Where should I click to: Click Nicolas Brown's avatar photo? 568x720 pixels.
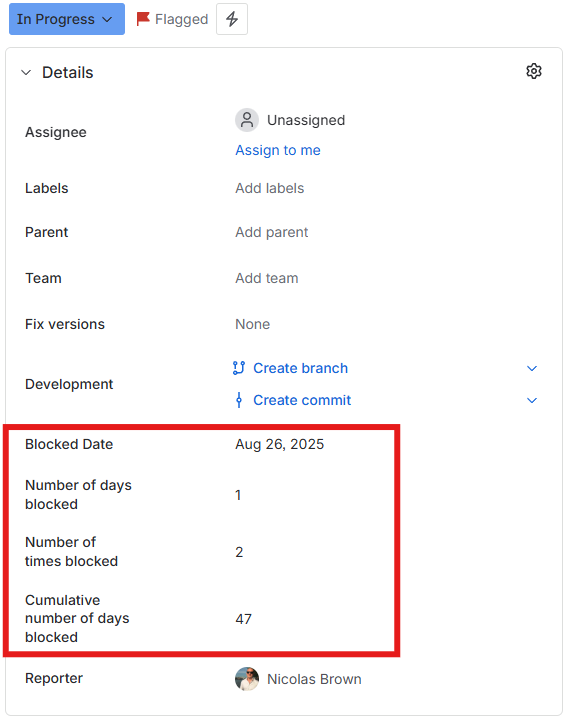(247, 679)
